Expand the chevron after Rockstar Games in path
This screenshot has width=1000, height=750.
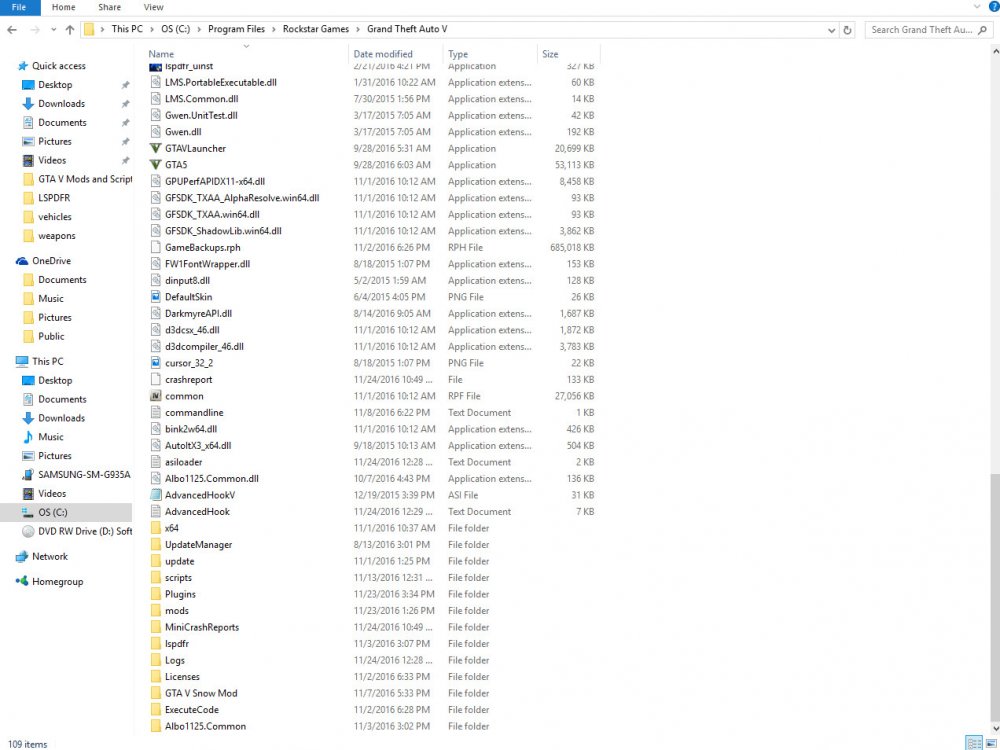[358, 29]
